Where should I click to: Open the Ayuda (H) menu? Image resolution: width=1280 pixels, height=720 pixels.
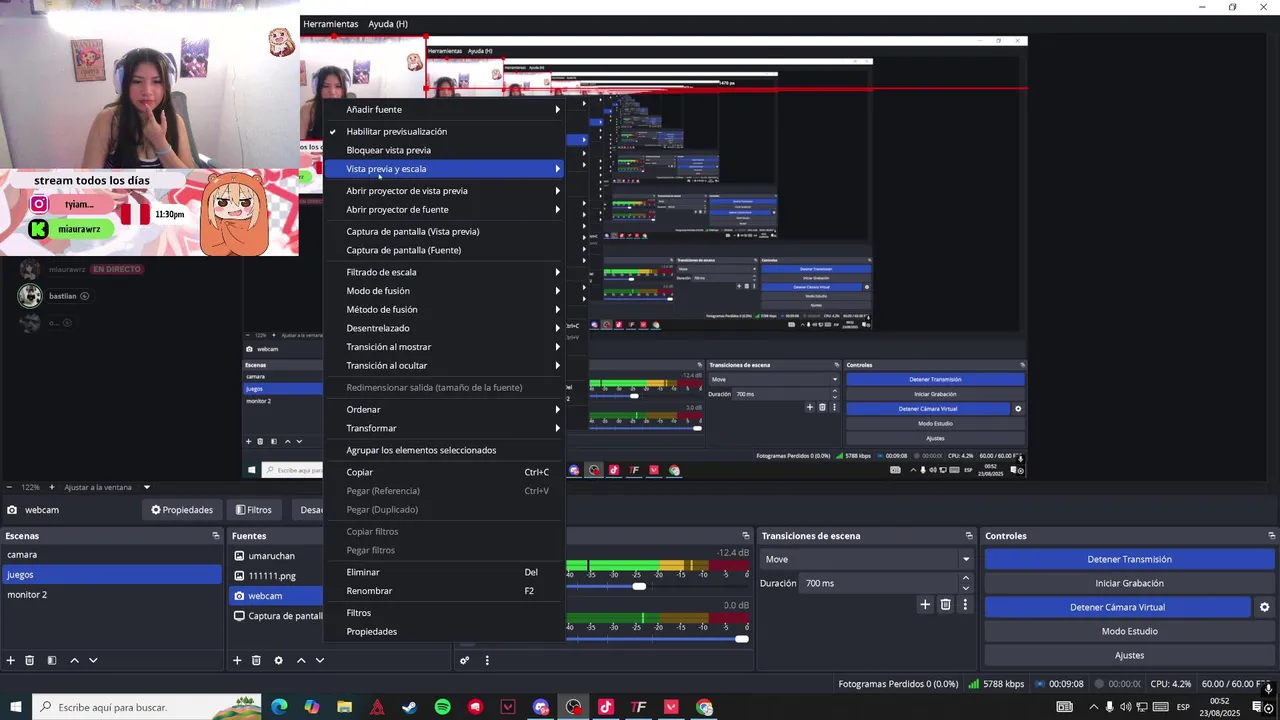coord(388,24)
